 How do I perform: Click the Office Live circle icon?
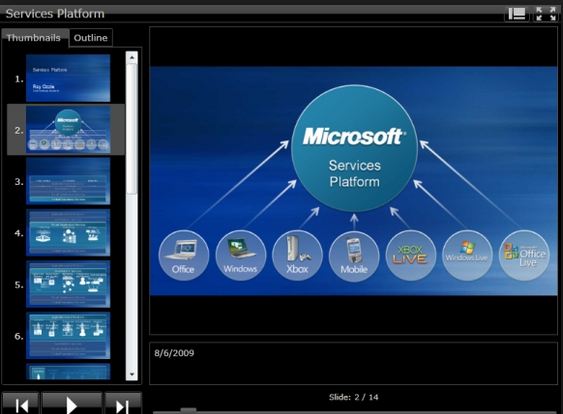[524, 255]
